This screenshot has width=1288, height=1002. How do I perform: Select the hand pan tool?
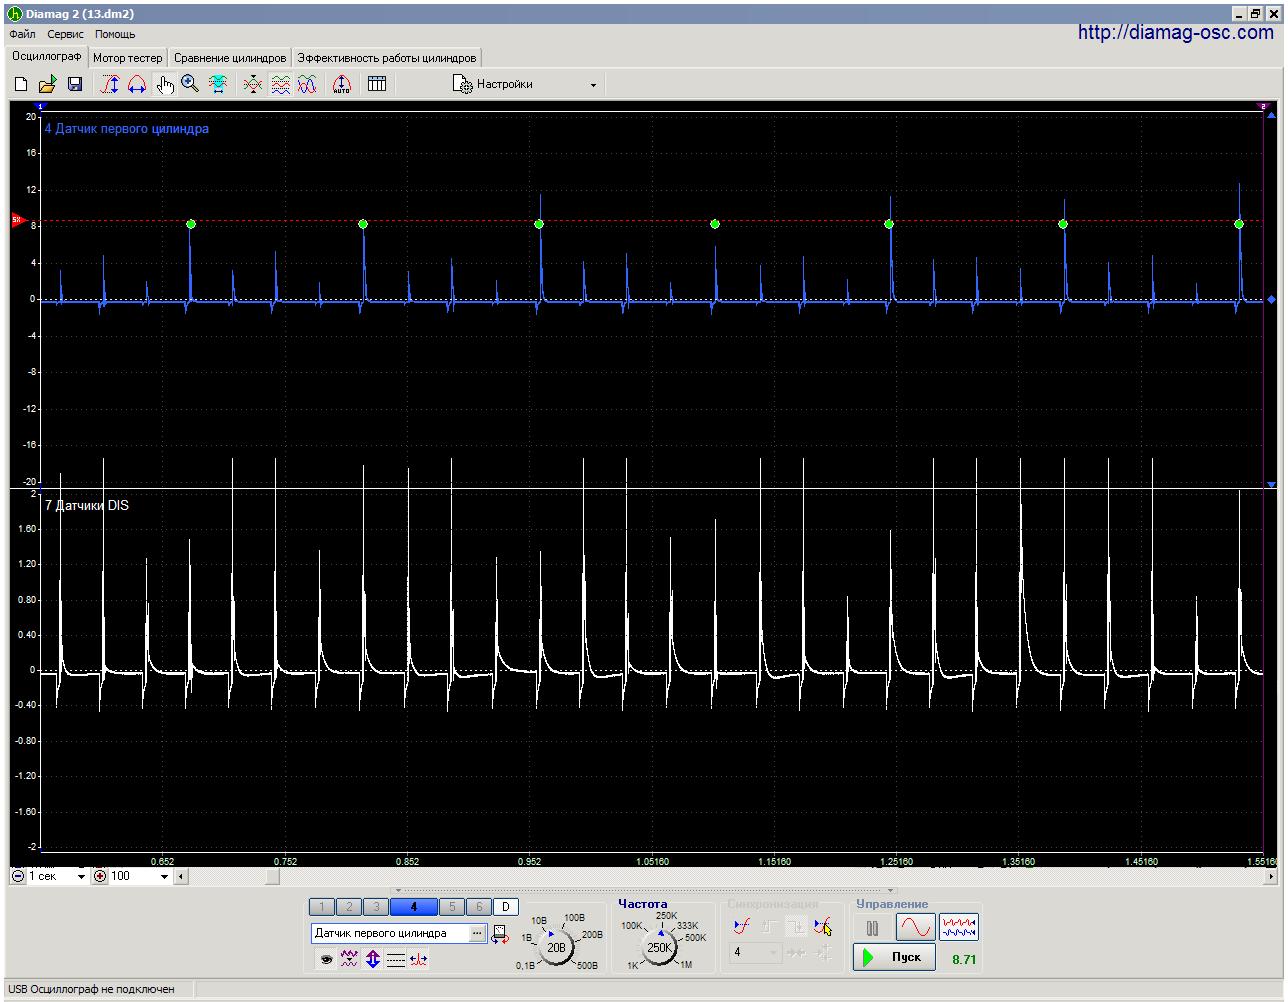pyautogui.click(x=165, y=85)
